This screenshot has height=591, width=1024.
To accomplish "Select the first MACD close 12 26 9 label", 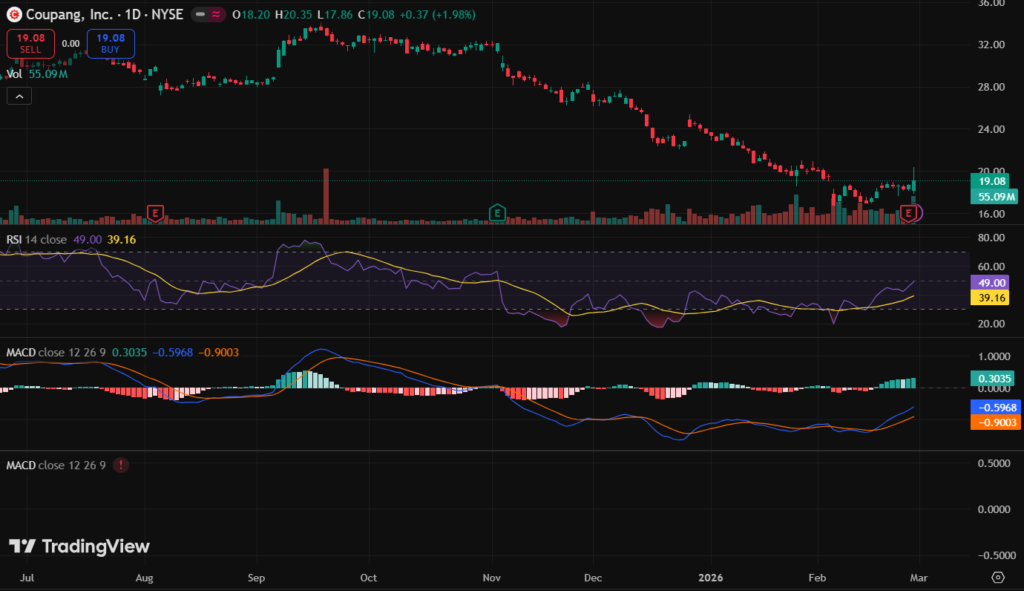I will (56, 352).
